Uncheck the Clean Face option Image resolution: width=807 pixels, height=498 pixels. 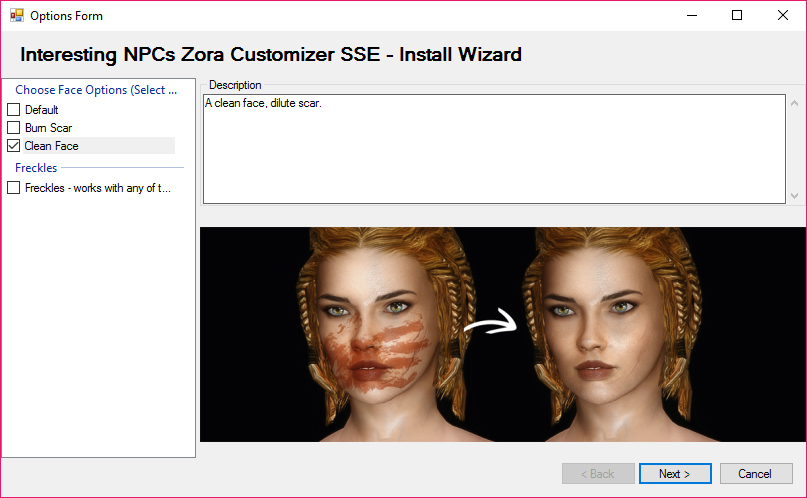pos(14,146)
